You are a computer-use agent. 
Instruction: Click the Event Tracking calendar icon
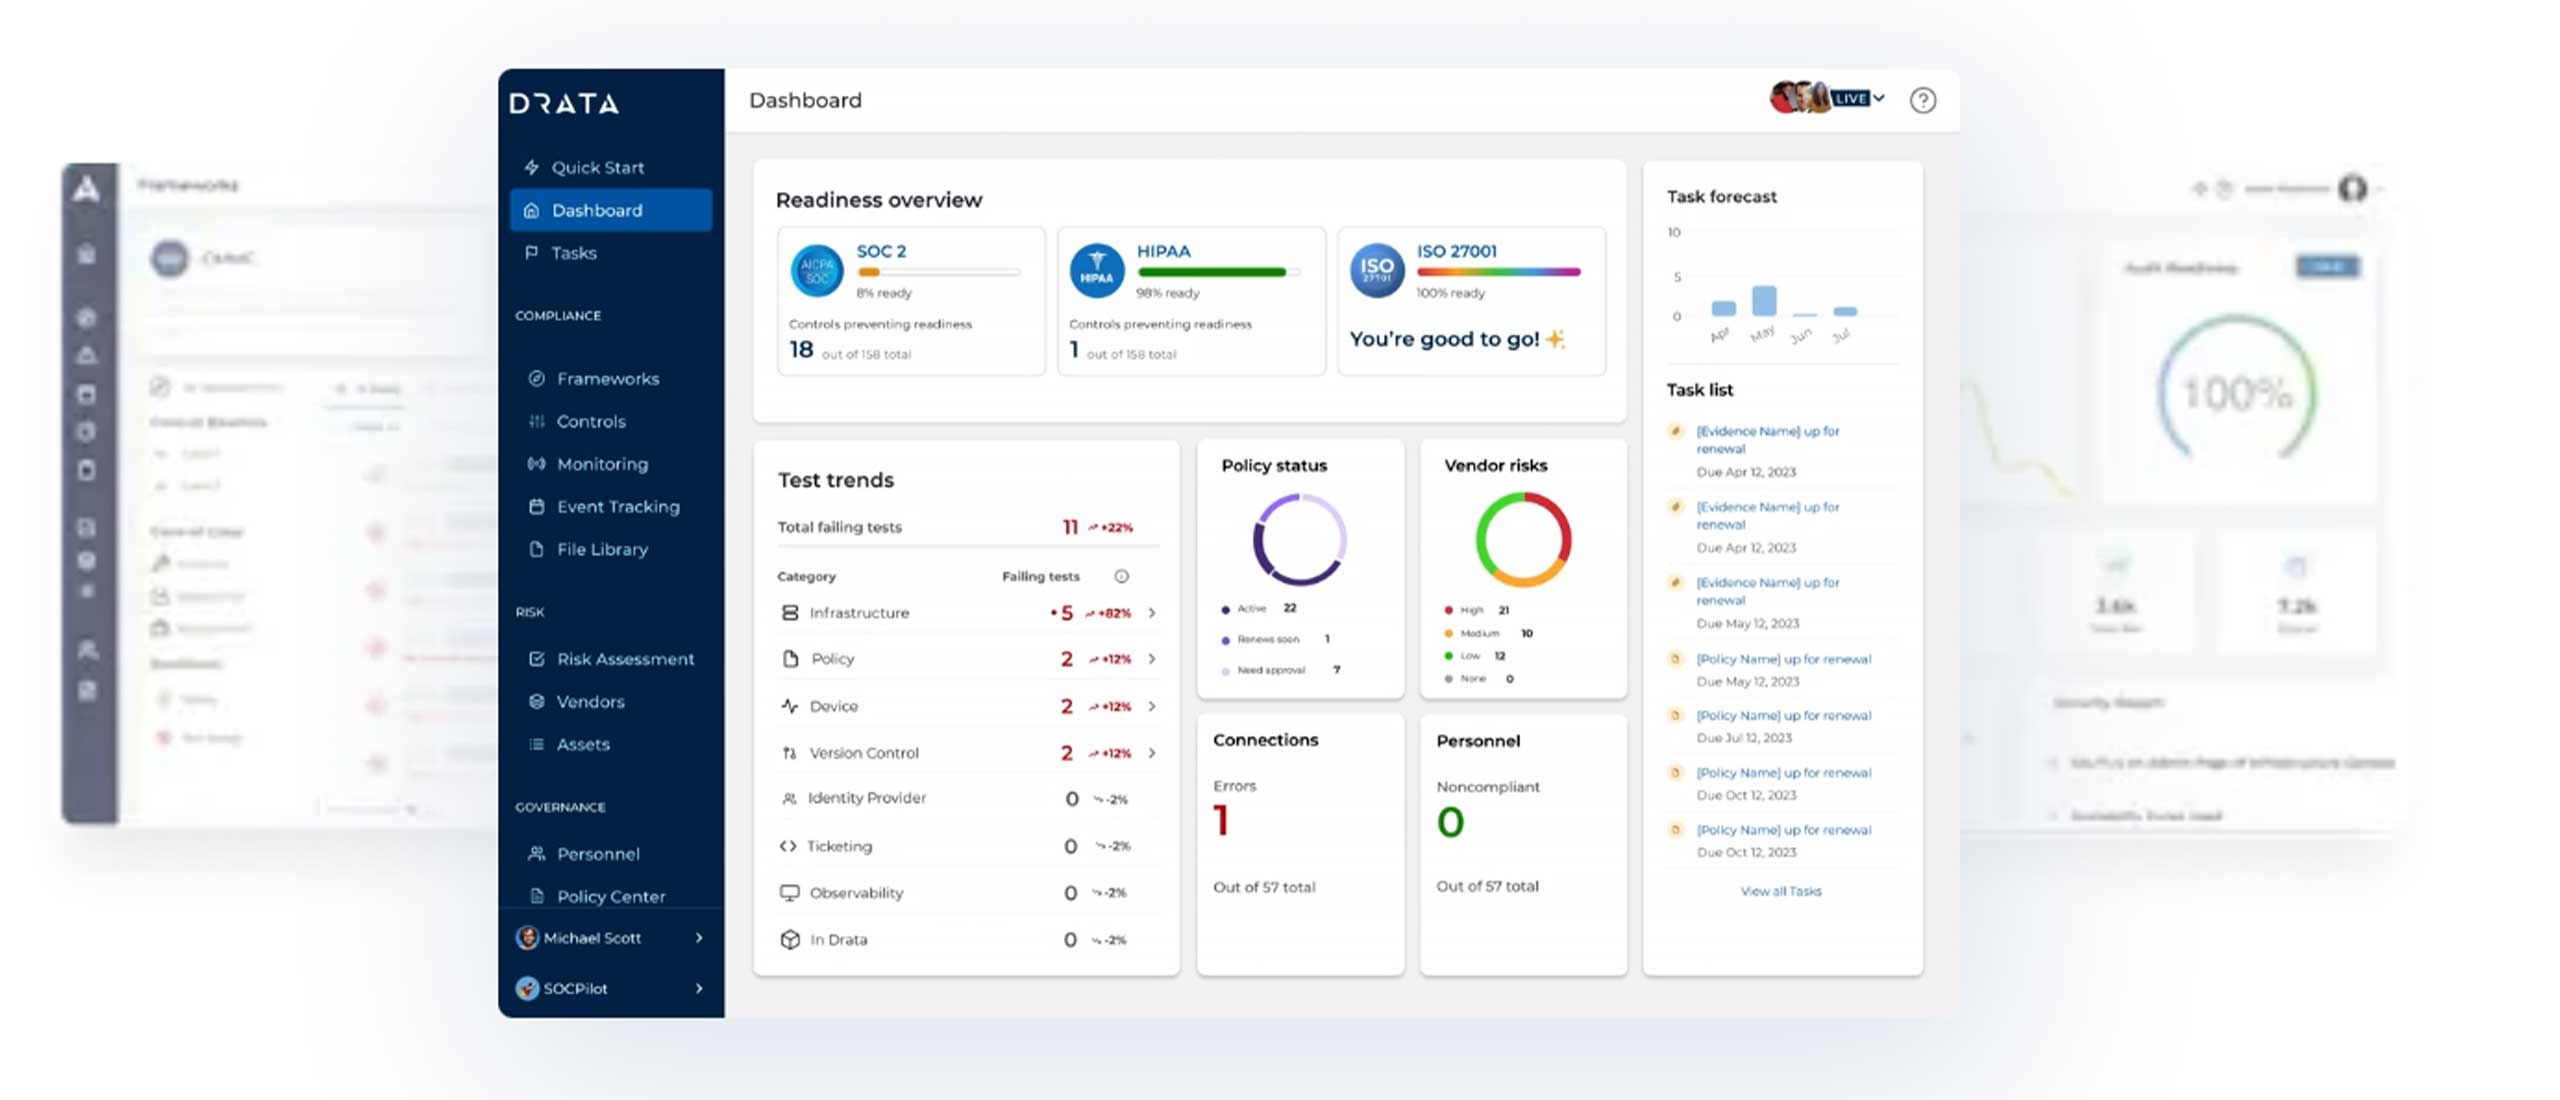click(536, 506)
